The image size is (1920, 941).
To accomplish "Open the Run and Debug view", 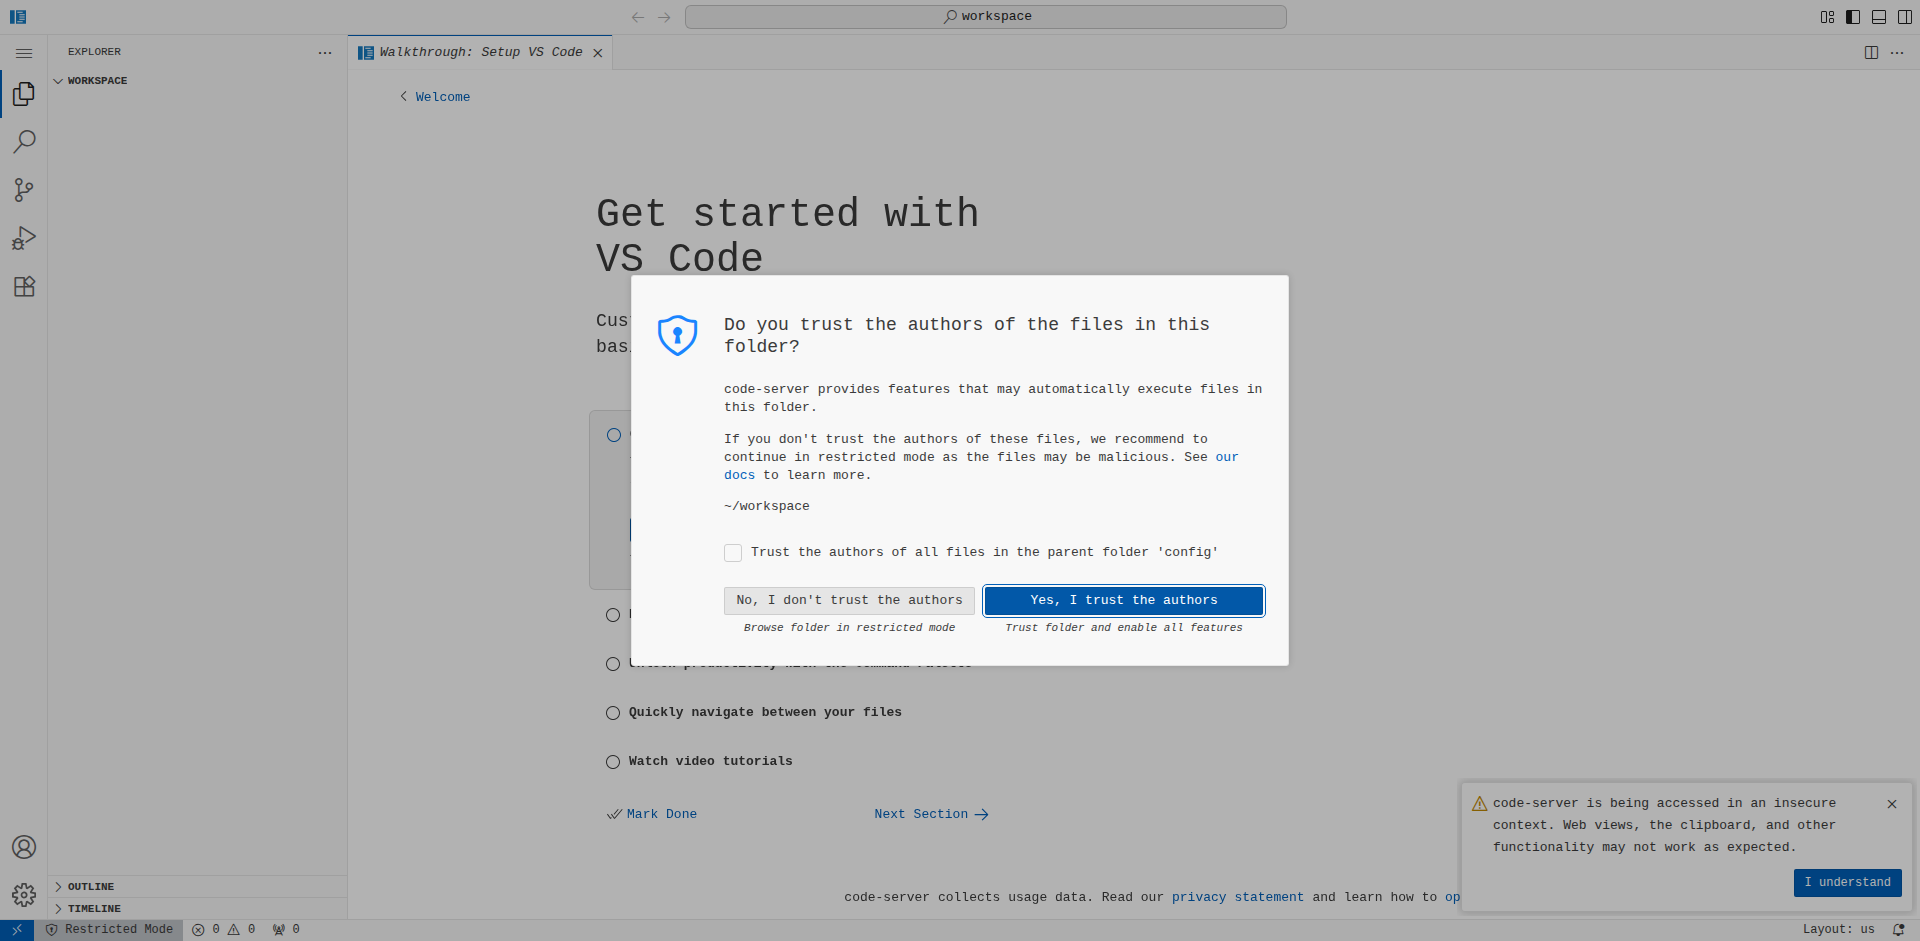I will [24, 238].
